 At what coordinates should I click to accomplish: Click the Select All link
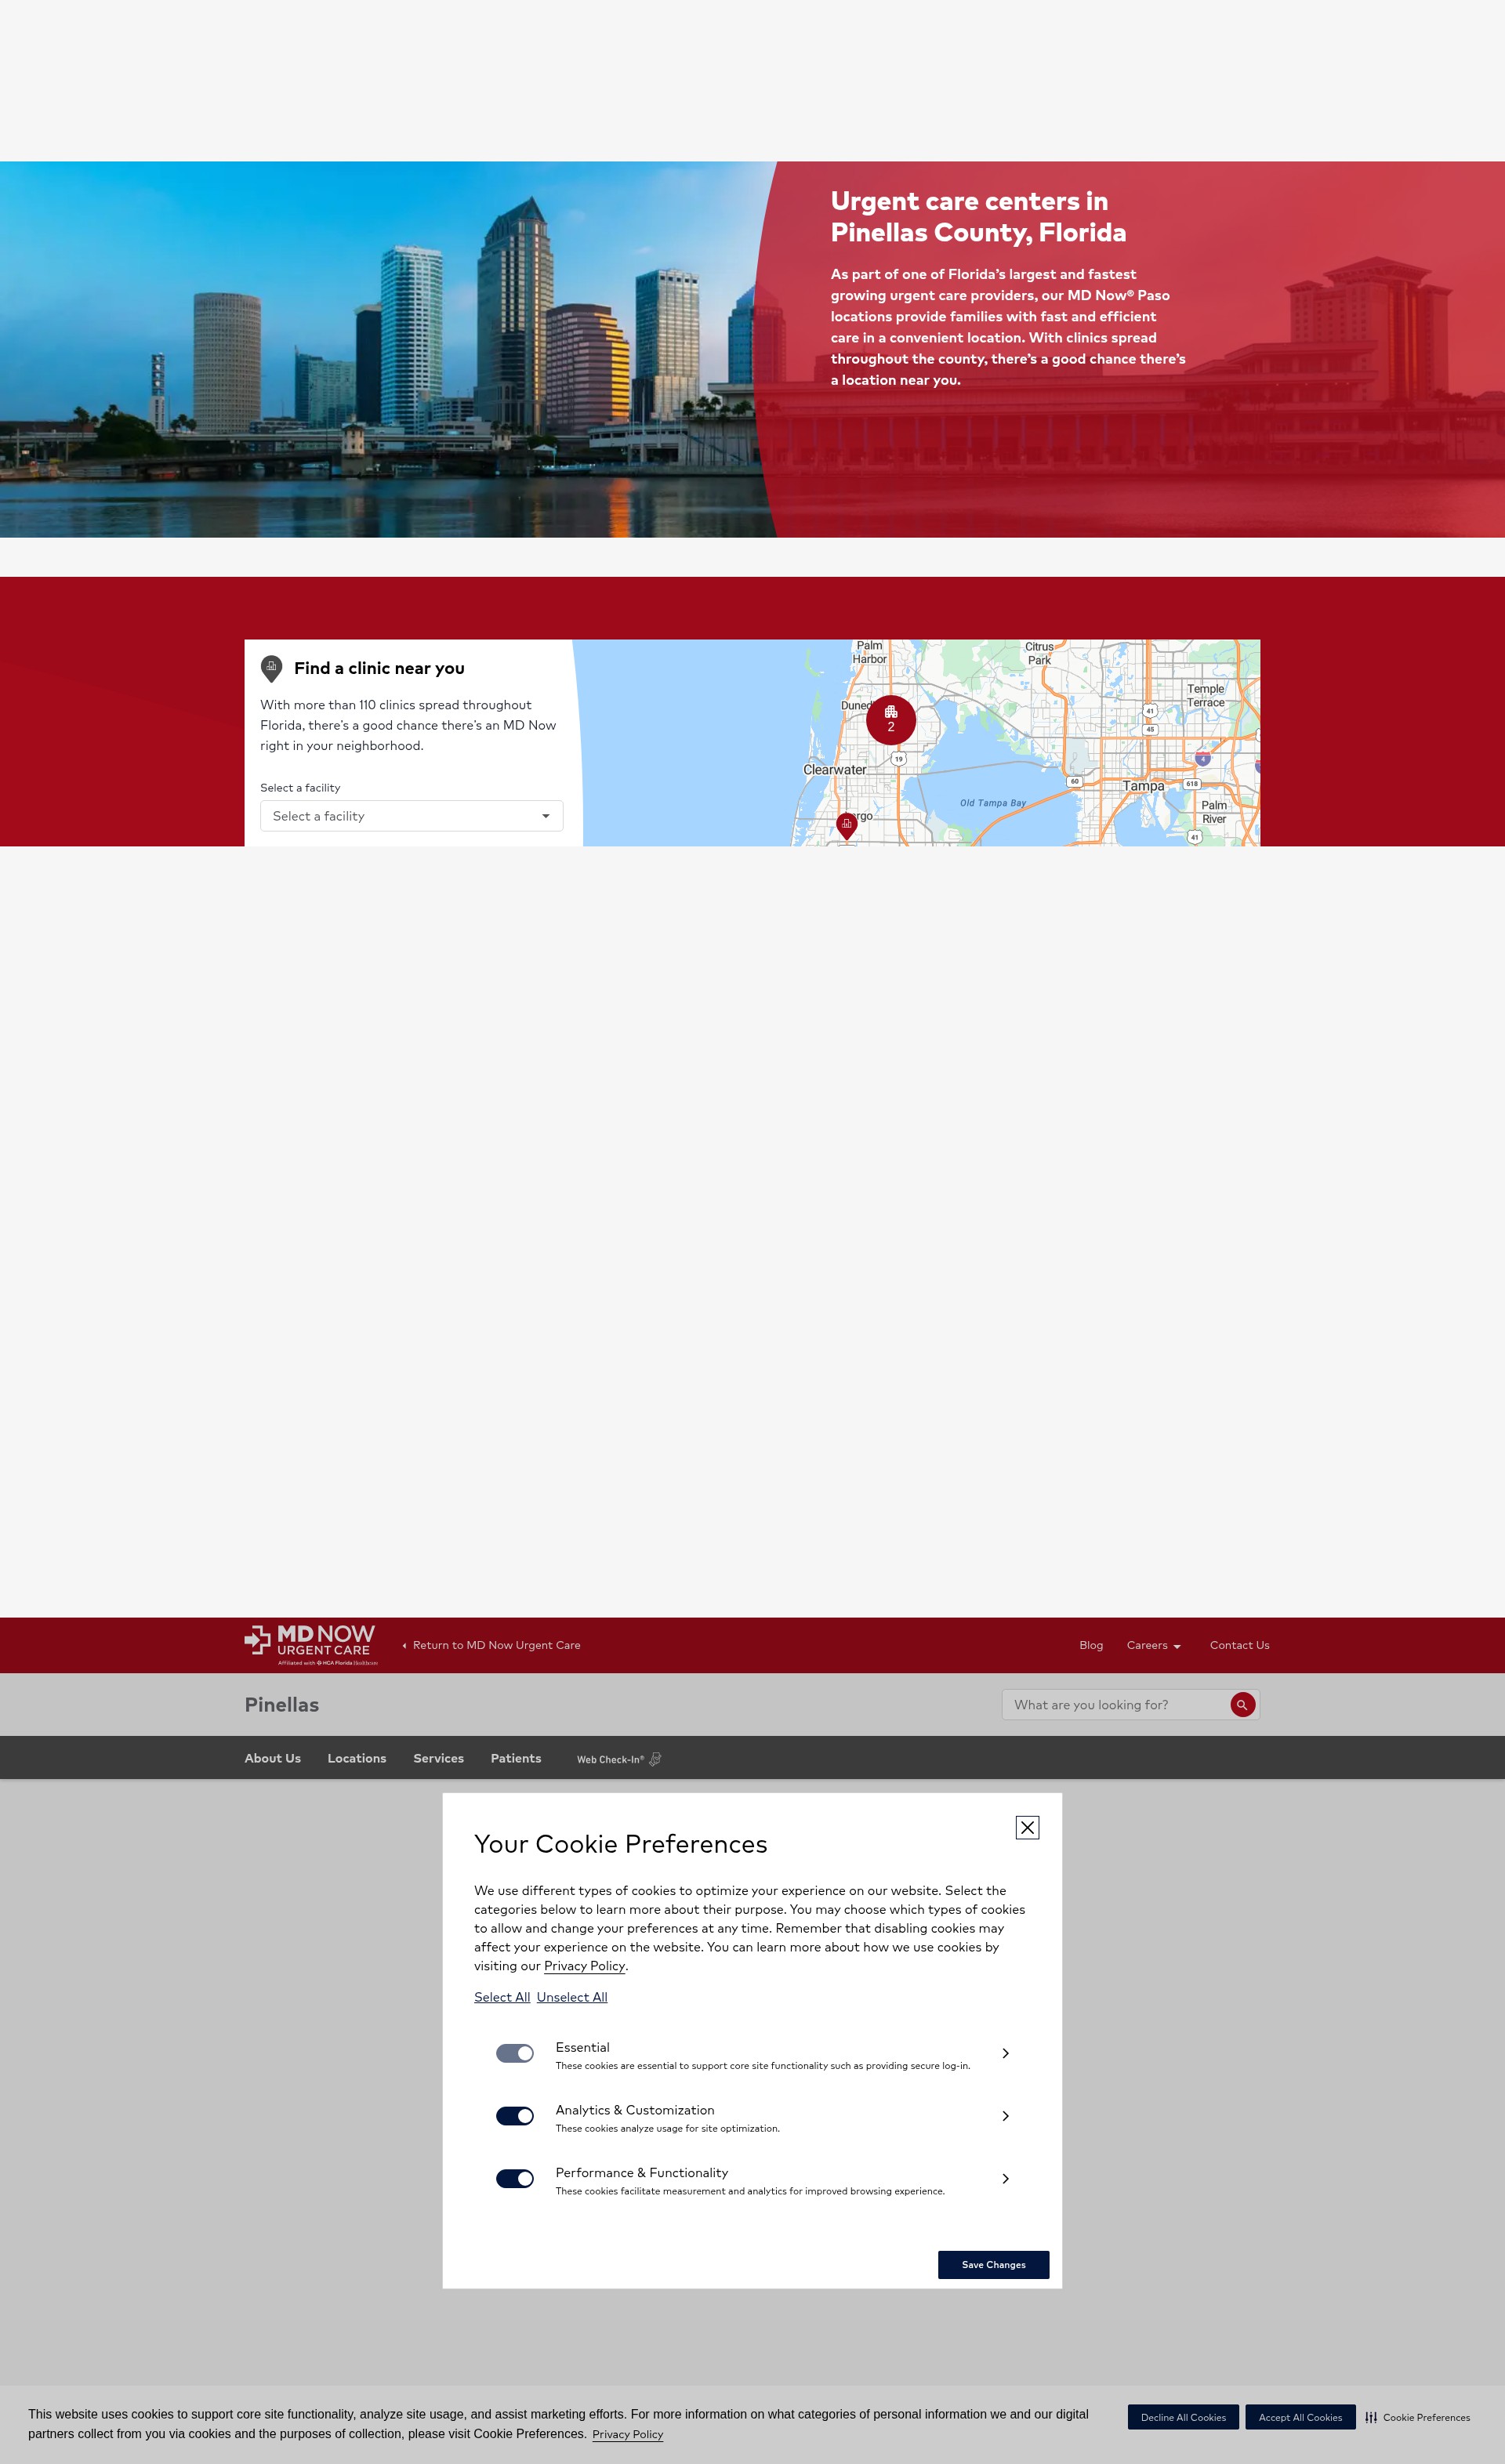click(x=502, y=1997)
